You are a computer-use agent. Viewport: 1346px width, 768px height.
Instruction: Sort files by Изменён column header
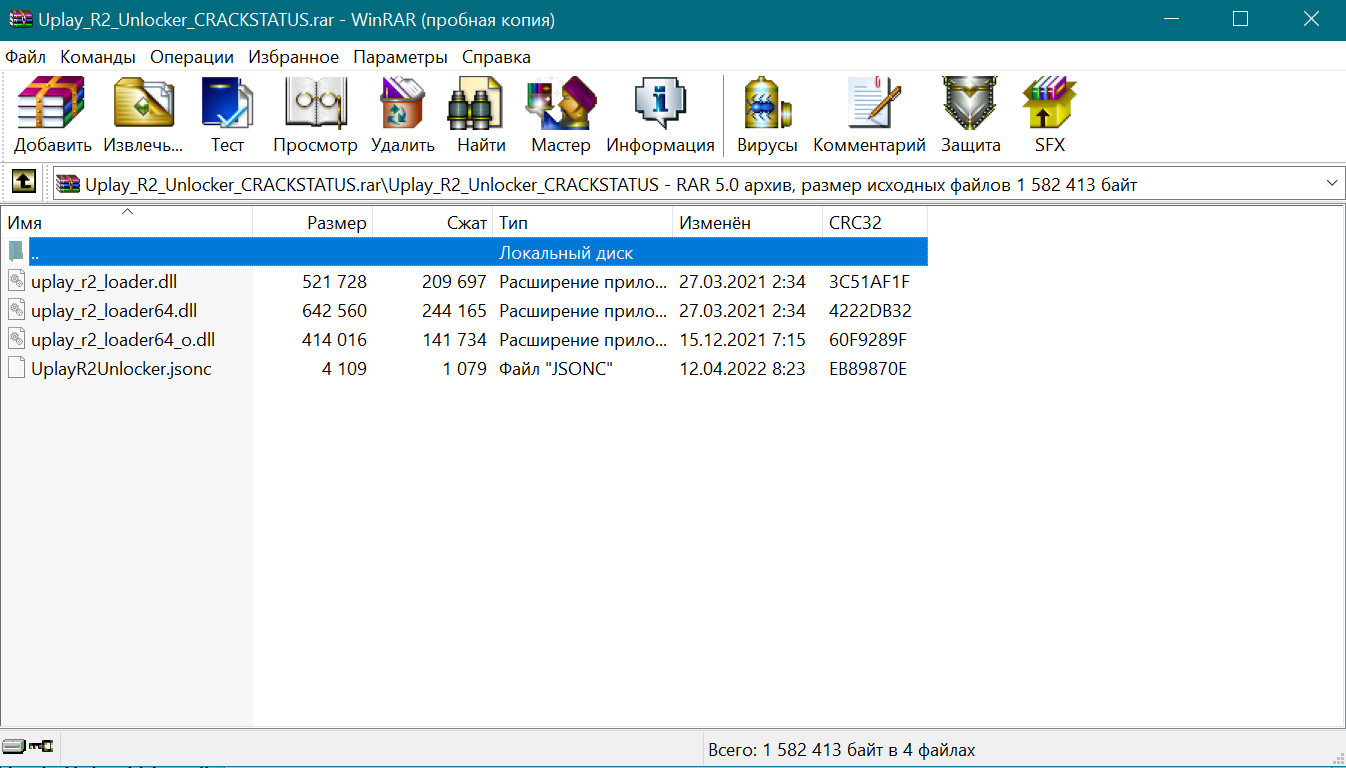click(748, 222)
